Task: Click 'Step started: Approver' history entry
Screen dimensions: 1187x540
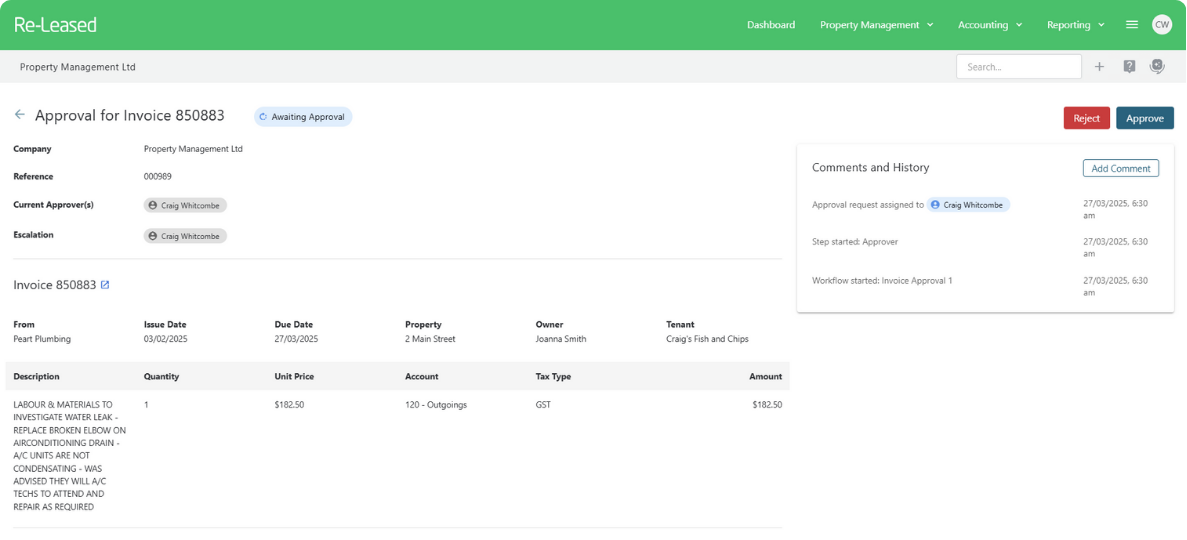Action: 855,242
